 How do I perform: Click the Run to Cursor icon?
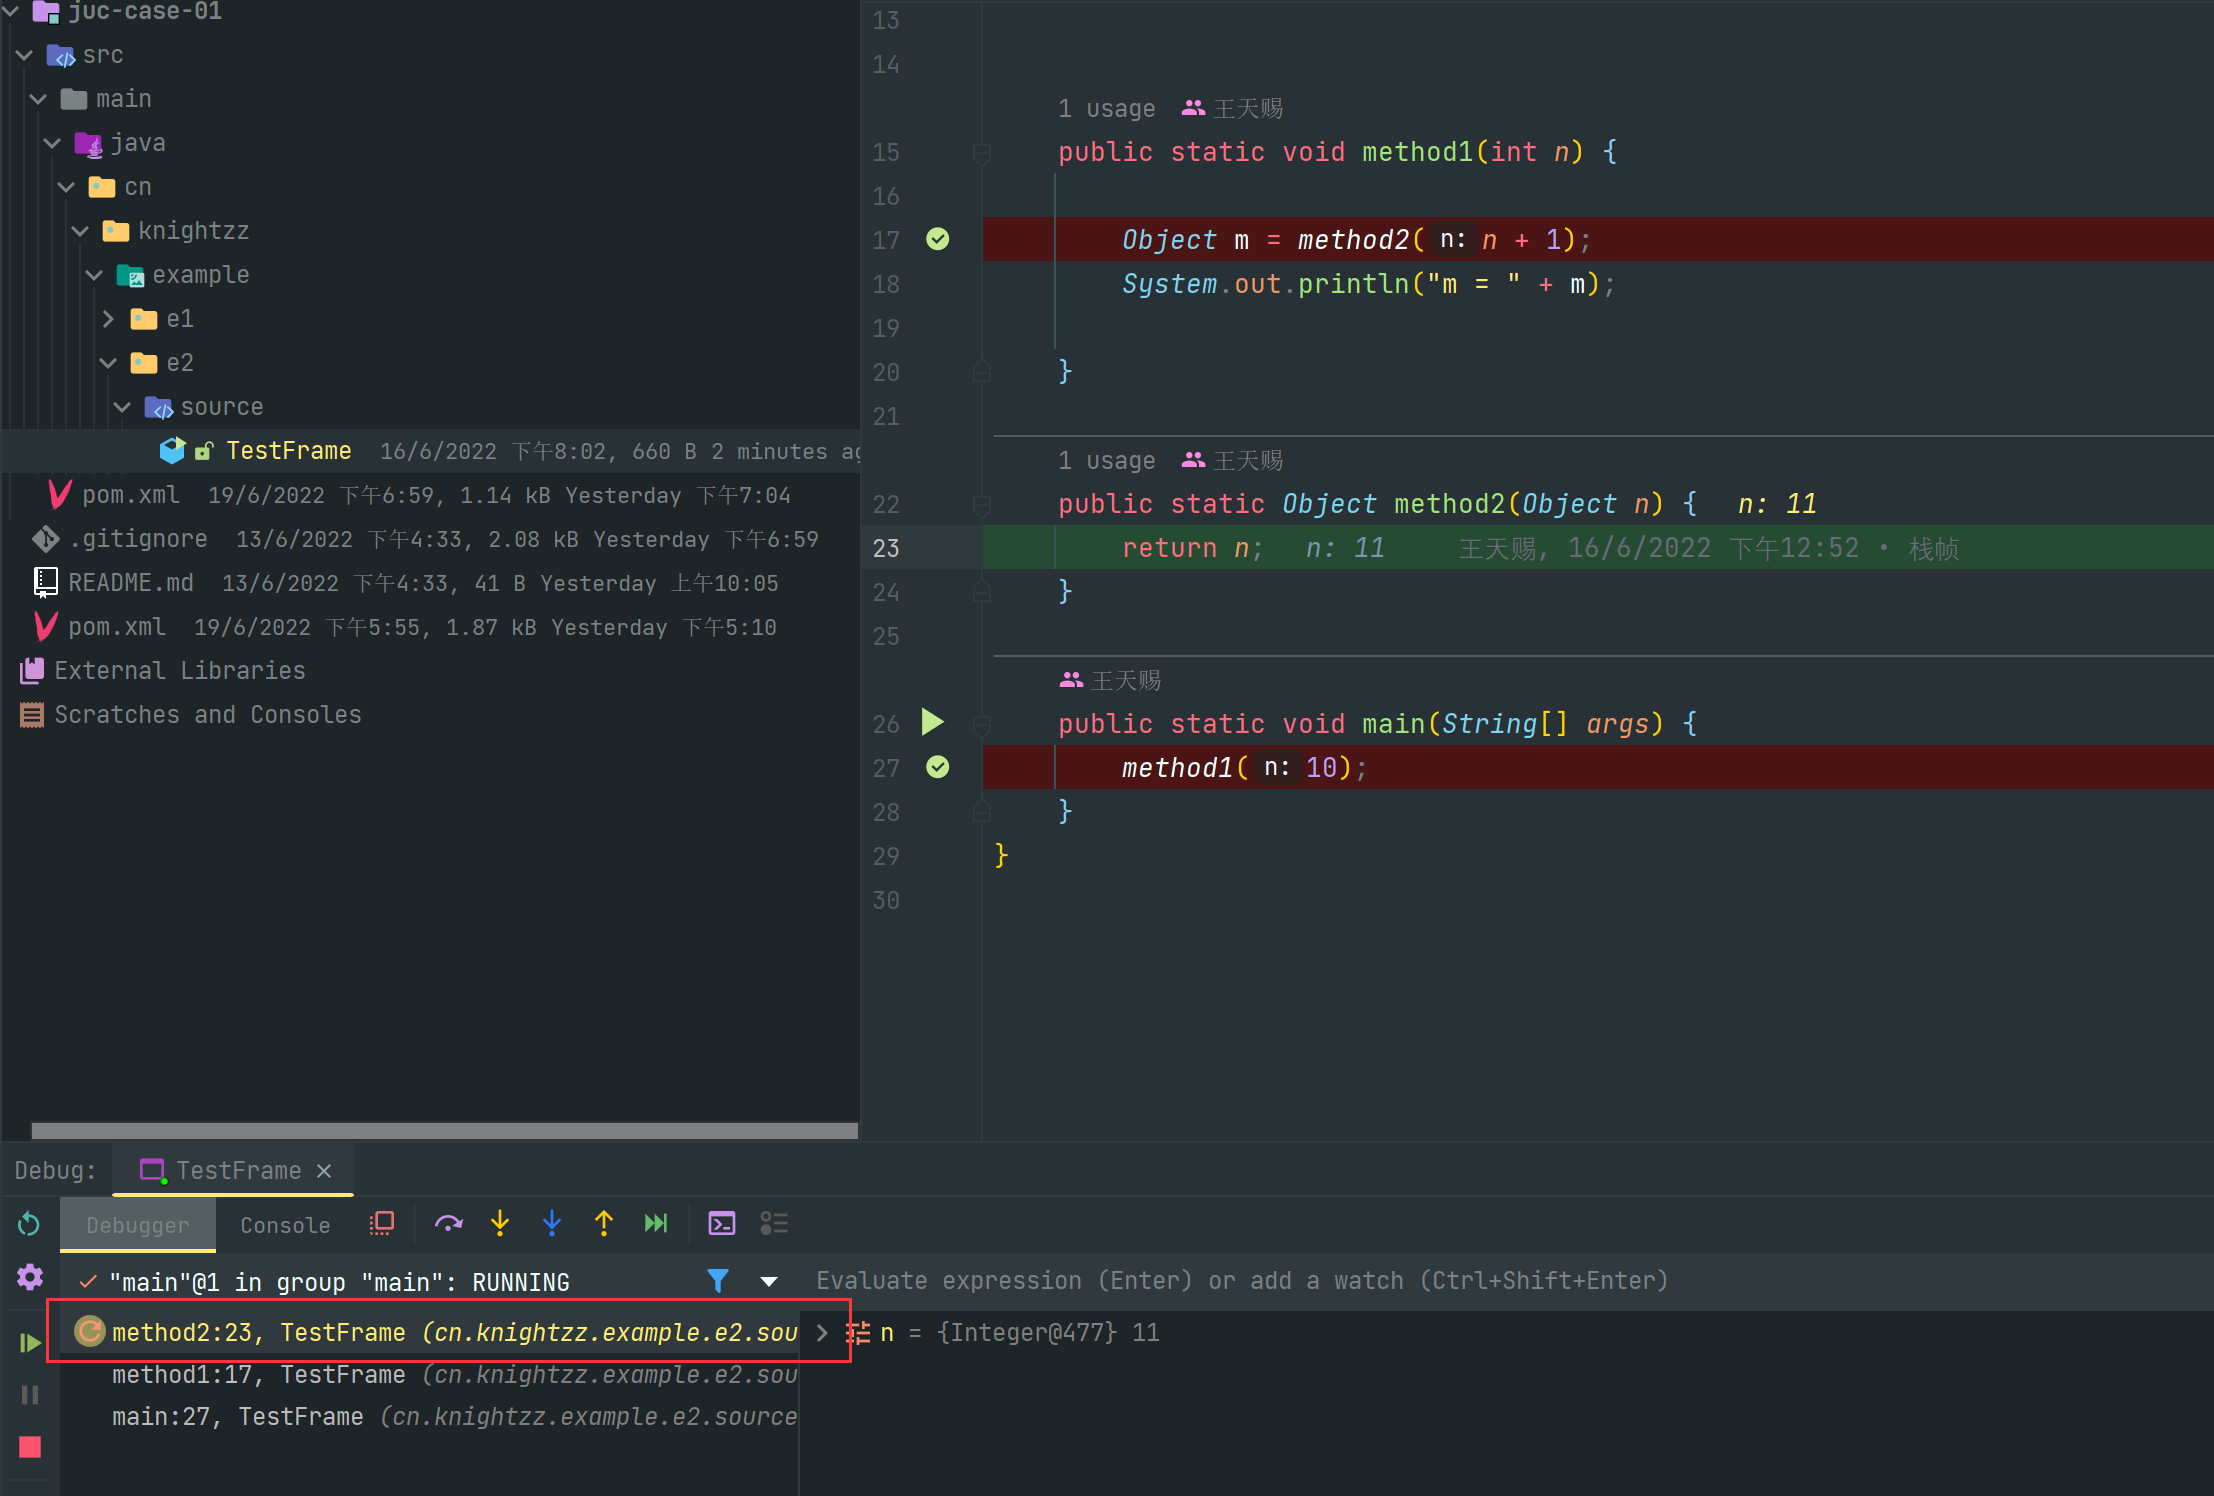(656, 1223)
